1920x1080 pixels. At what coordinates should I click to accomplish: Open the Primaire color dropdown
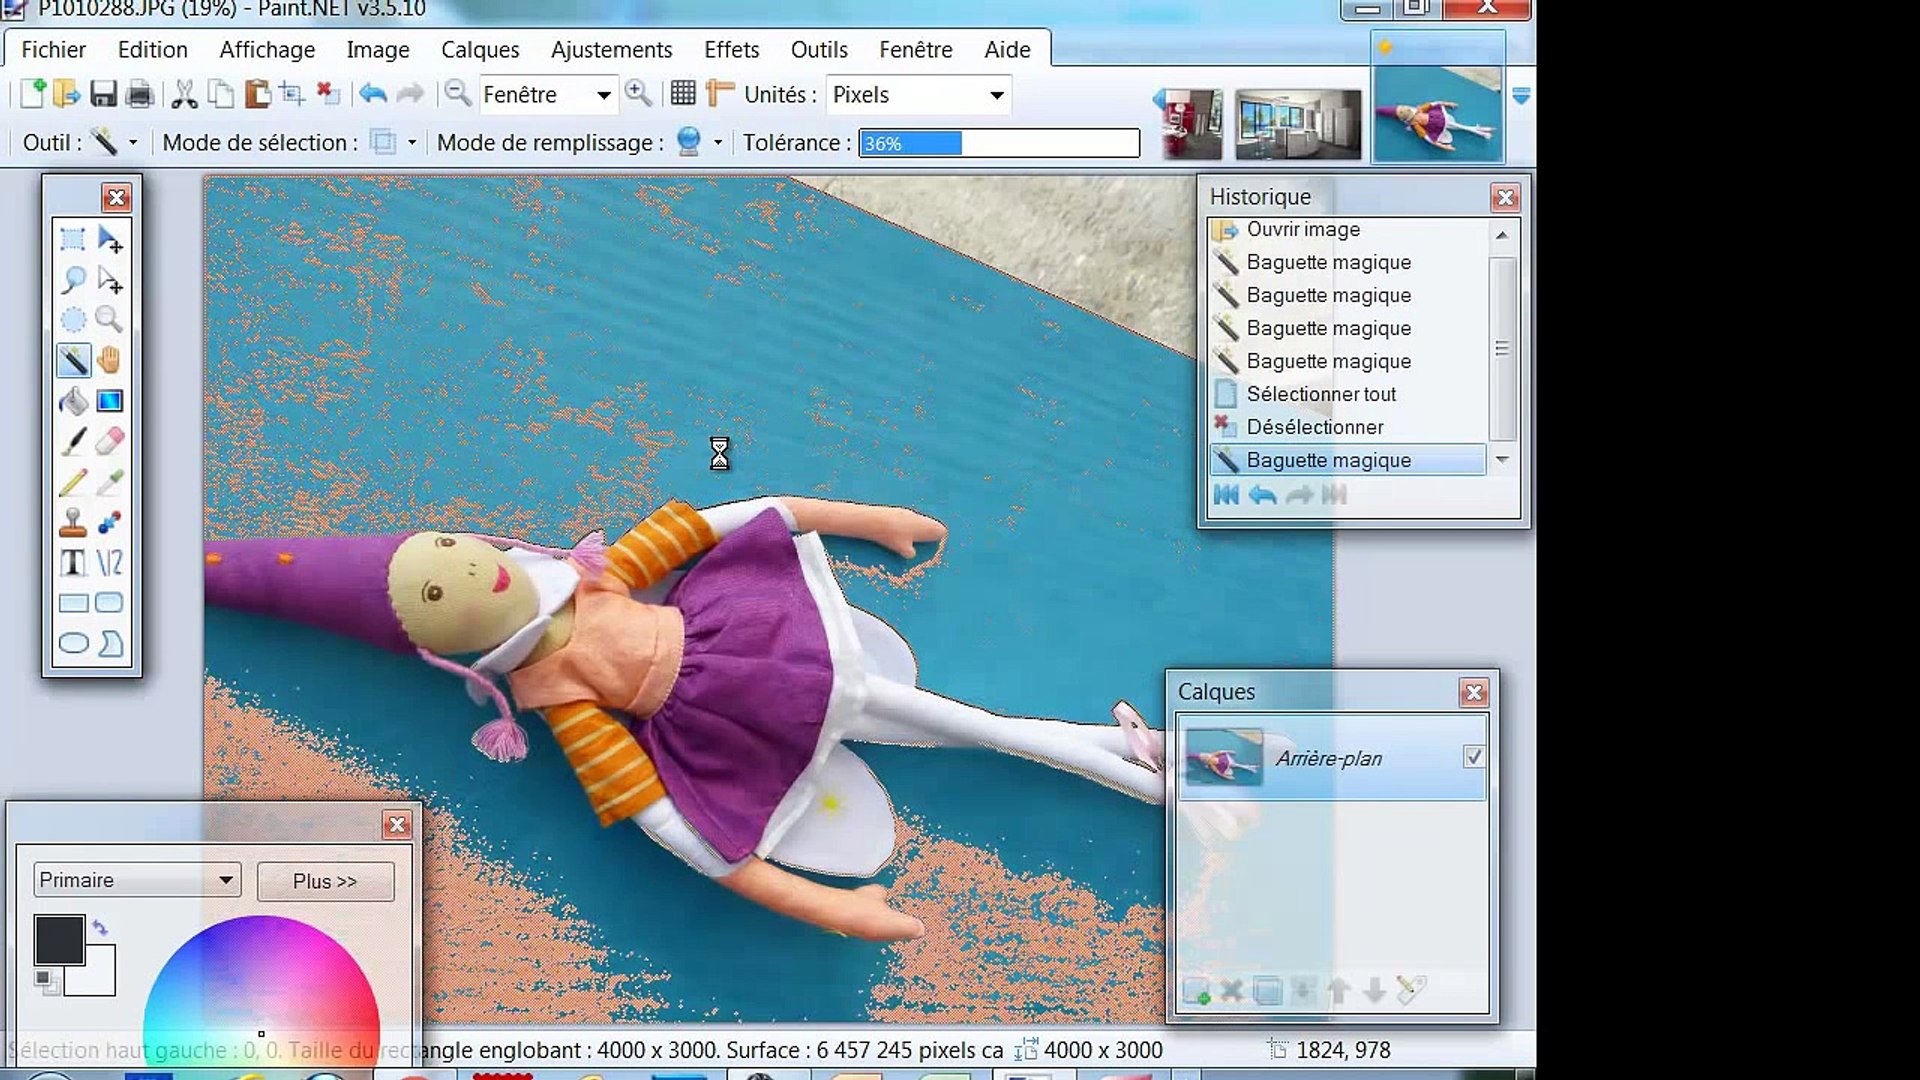tap(226, 880)
